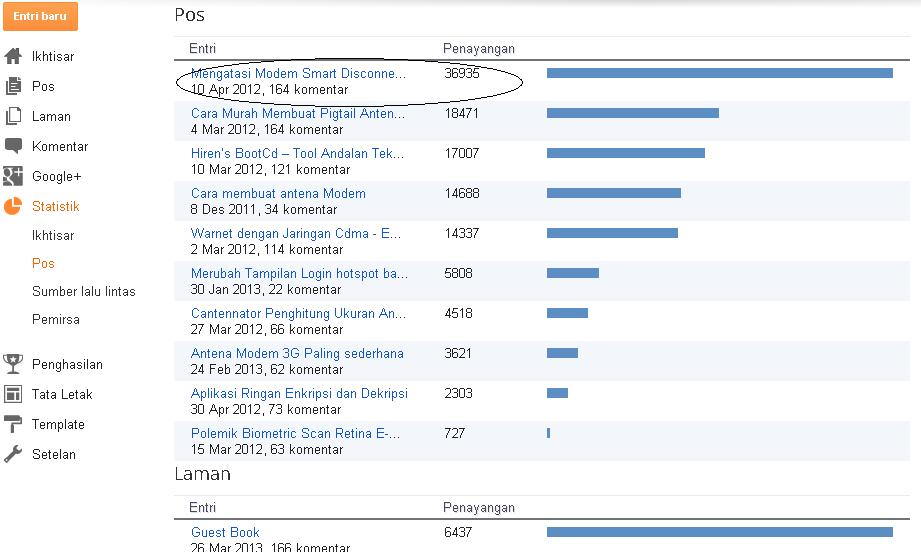Screen dimensions: 921x552
Task: Select the Statistik menu label
Action: pyautogui.click(x=55, y=206)
